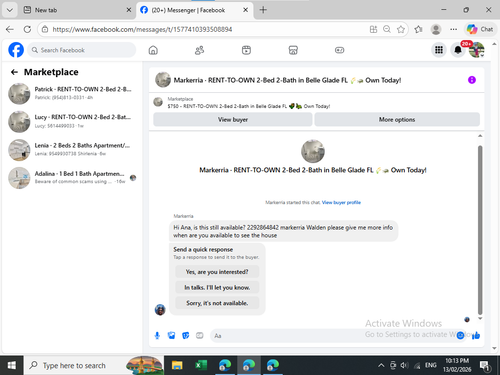This screenshot has height=375, width=500.
Task: Refresh the page
Action: tap(27, 29)
